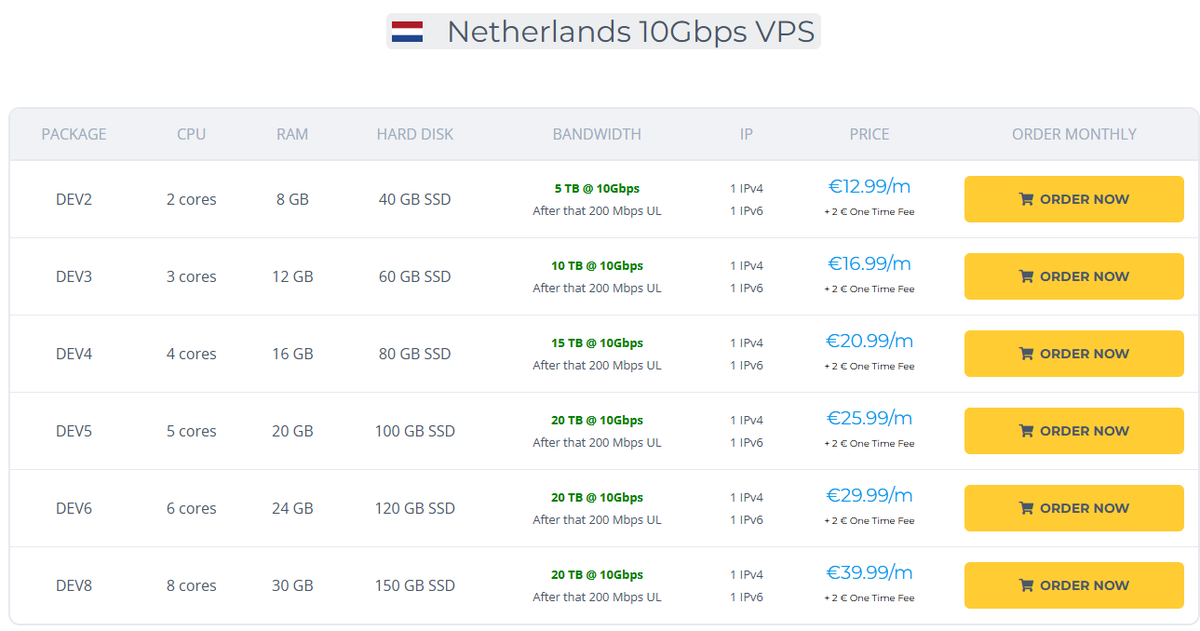Viewport: 1200px width, 631px height.
Task: Select the €39.99/m price text
Action: 869,572
